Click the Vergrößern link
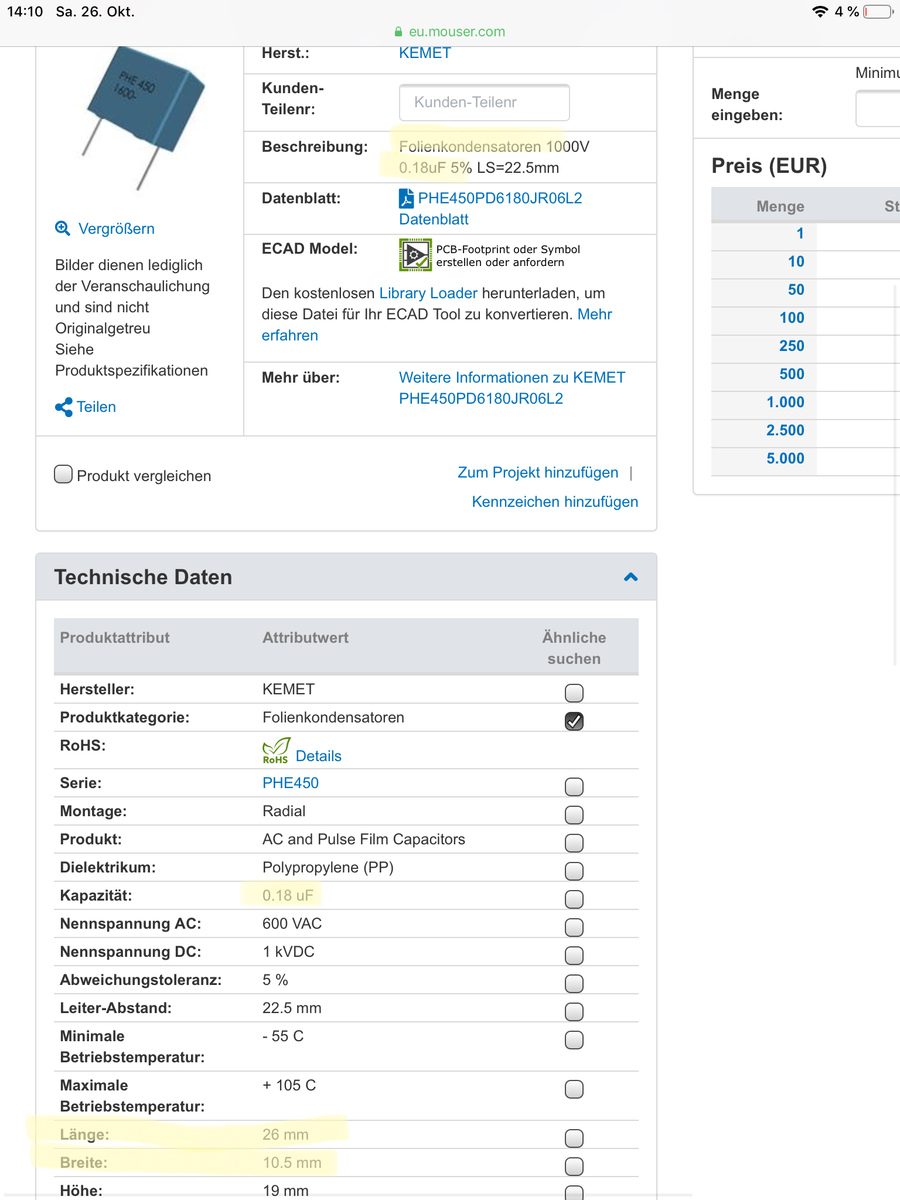Screen dimensions: 900x1200 pyautogui.click(x=117, y=229)
